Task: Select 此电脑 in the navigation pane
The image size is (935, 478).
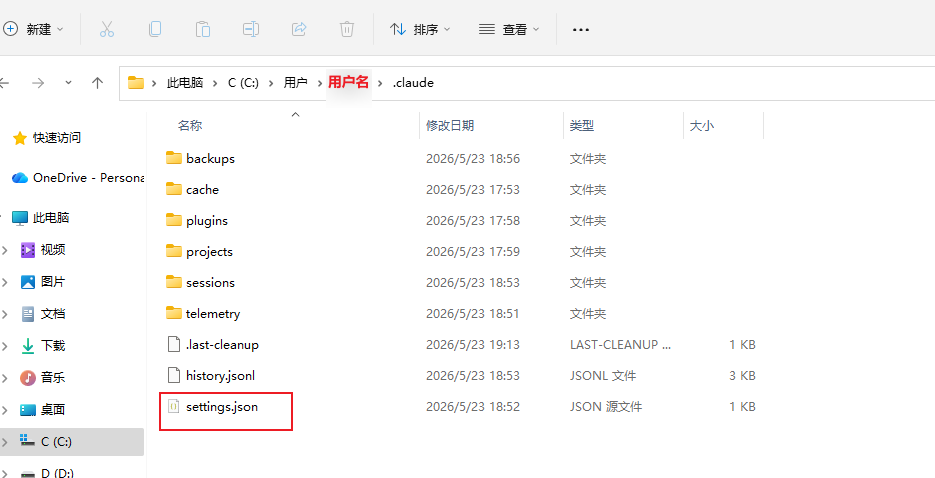Action: click(41, 218)
